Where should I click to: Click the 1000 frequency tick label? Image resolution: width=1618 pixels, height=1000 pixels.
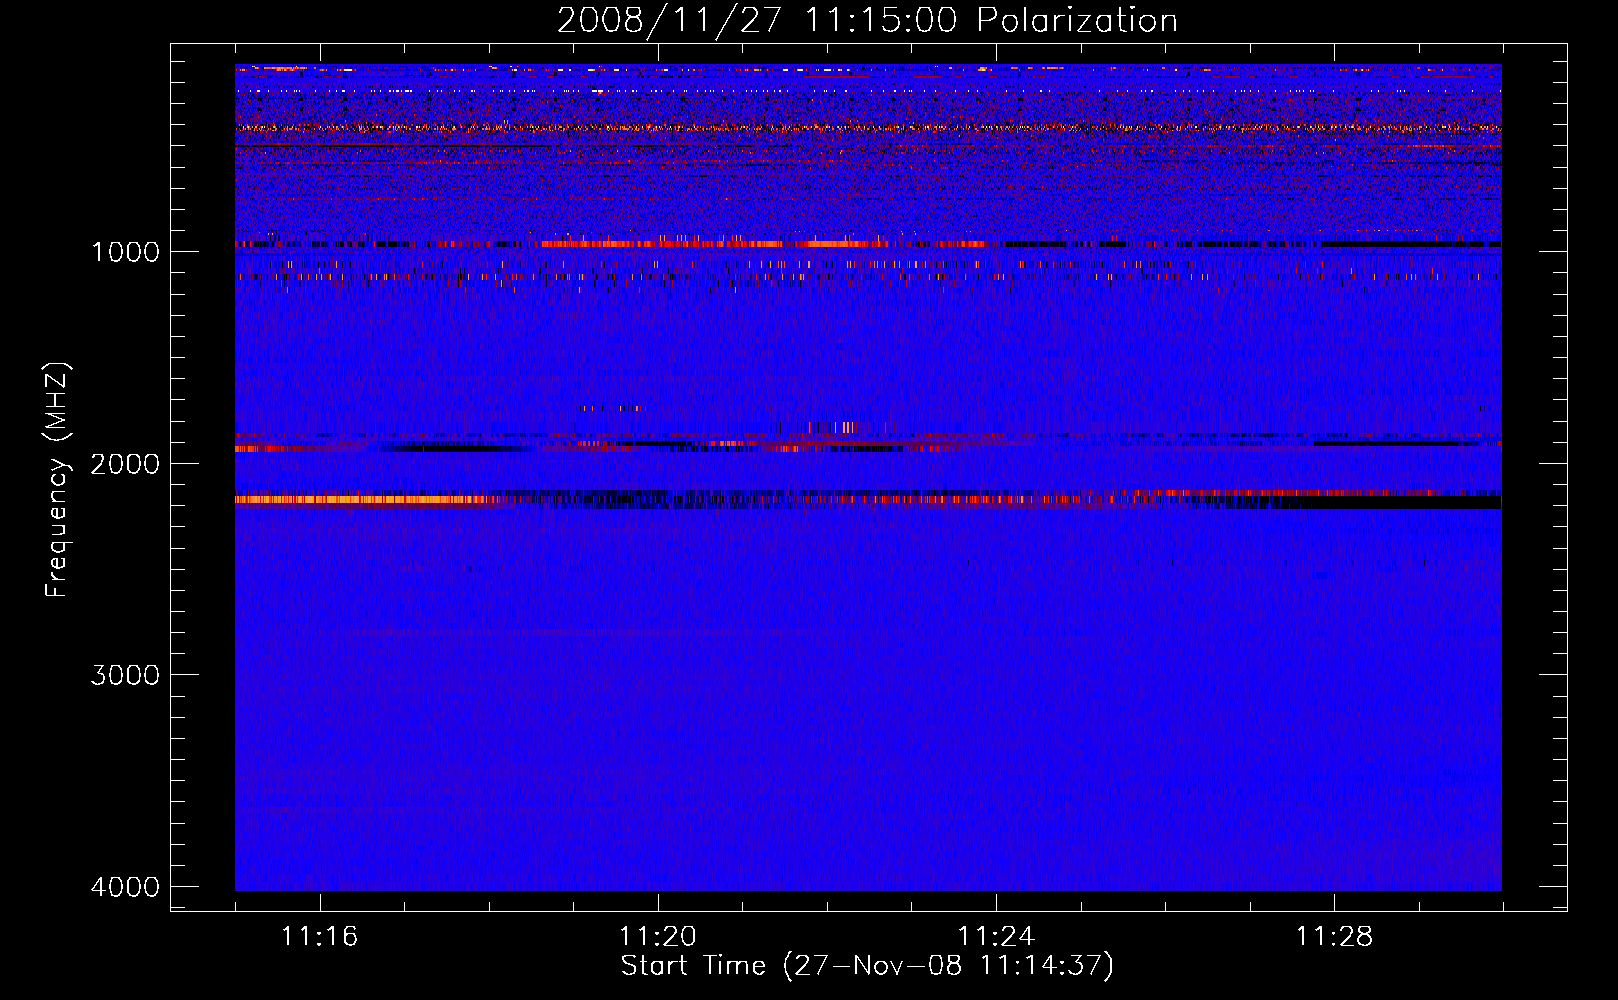125,251
